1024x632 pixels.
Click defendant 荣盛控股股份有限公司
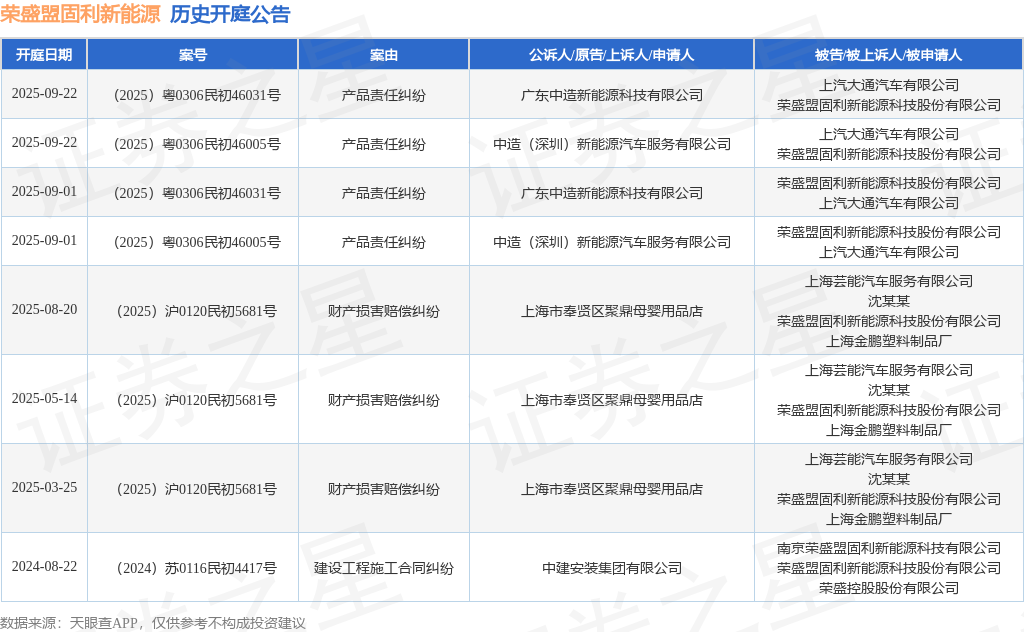click(888, 588)
